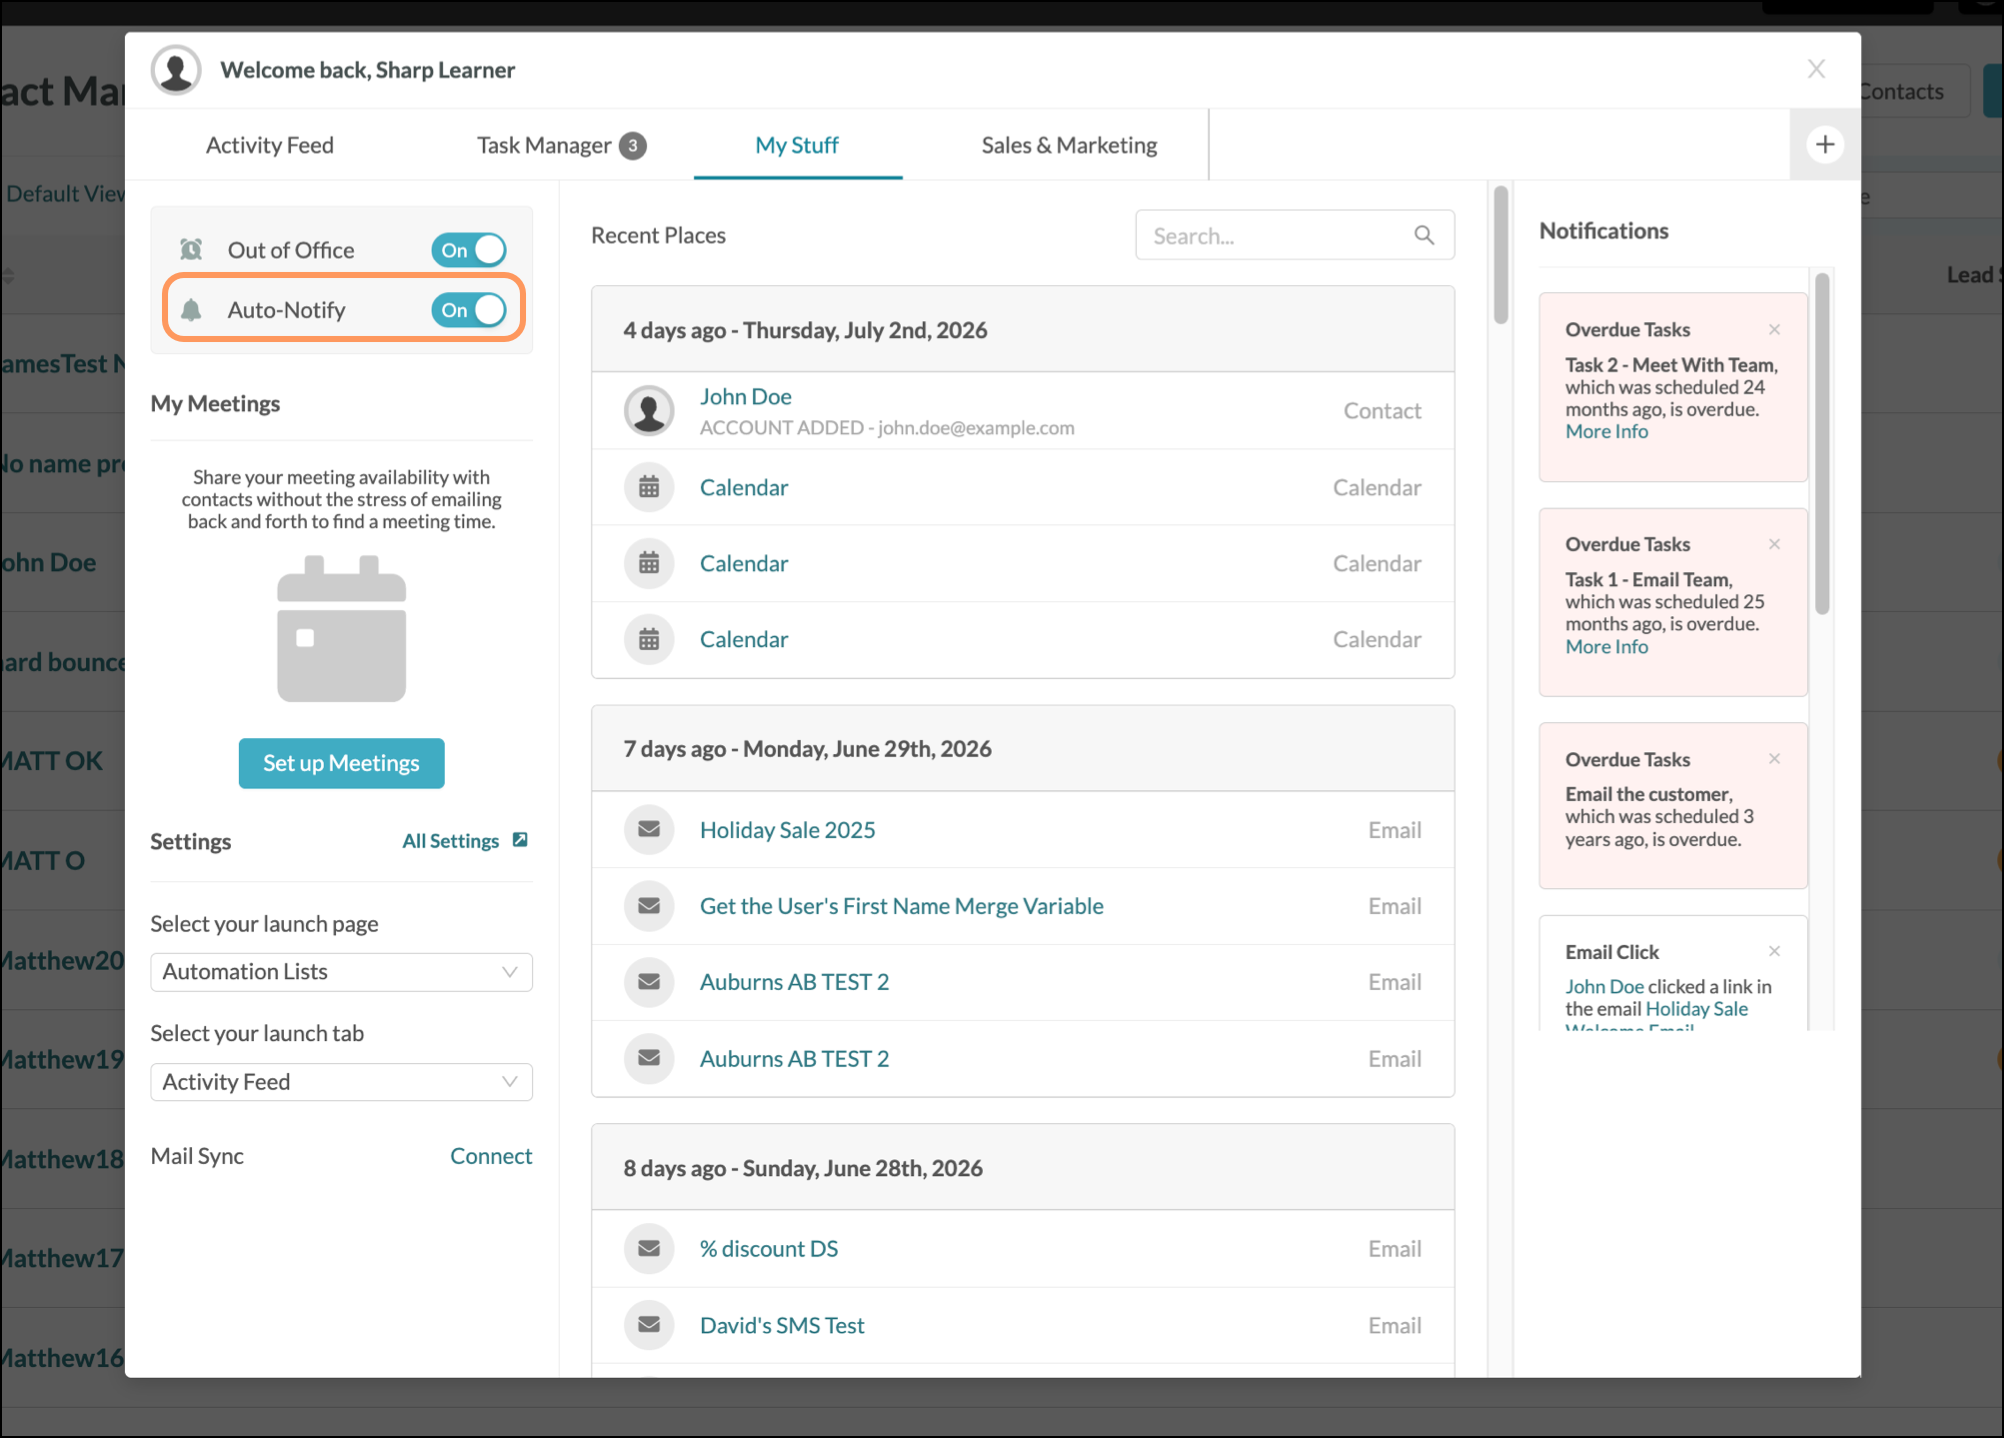Open the Sales & Marketing tab
Viewport: 2004px width, 1438px height.
click(x=1069, y=145)
